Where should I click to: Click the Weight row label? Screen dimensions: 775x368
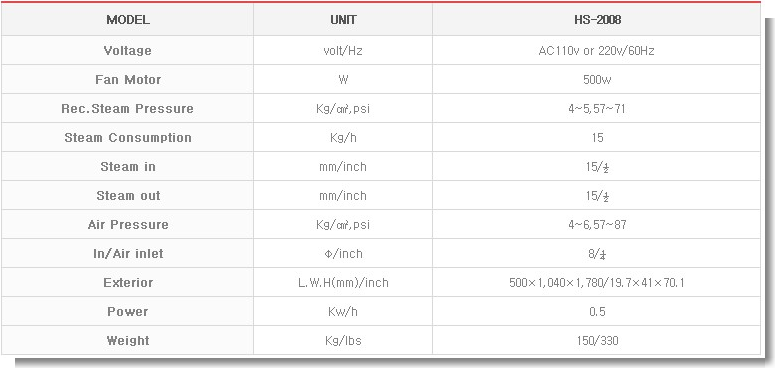tap(128, 341)
